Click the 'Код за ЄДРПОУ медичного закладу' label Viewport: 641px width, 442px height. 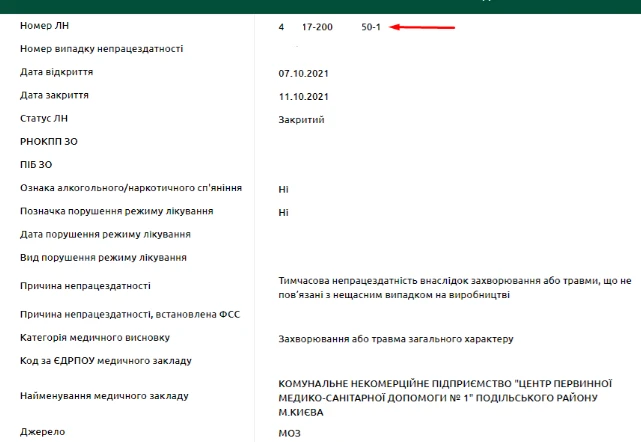105,360
